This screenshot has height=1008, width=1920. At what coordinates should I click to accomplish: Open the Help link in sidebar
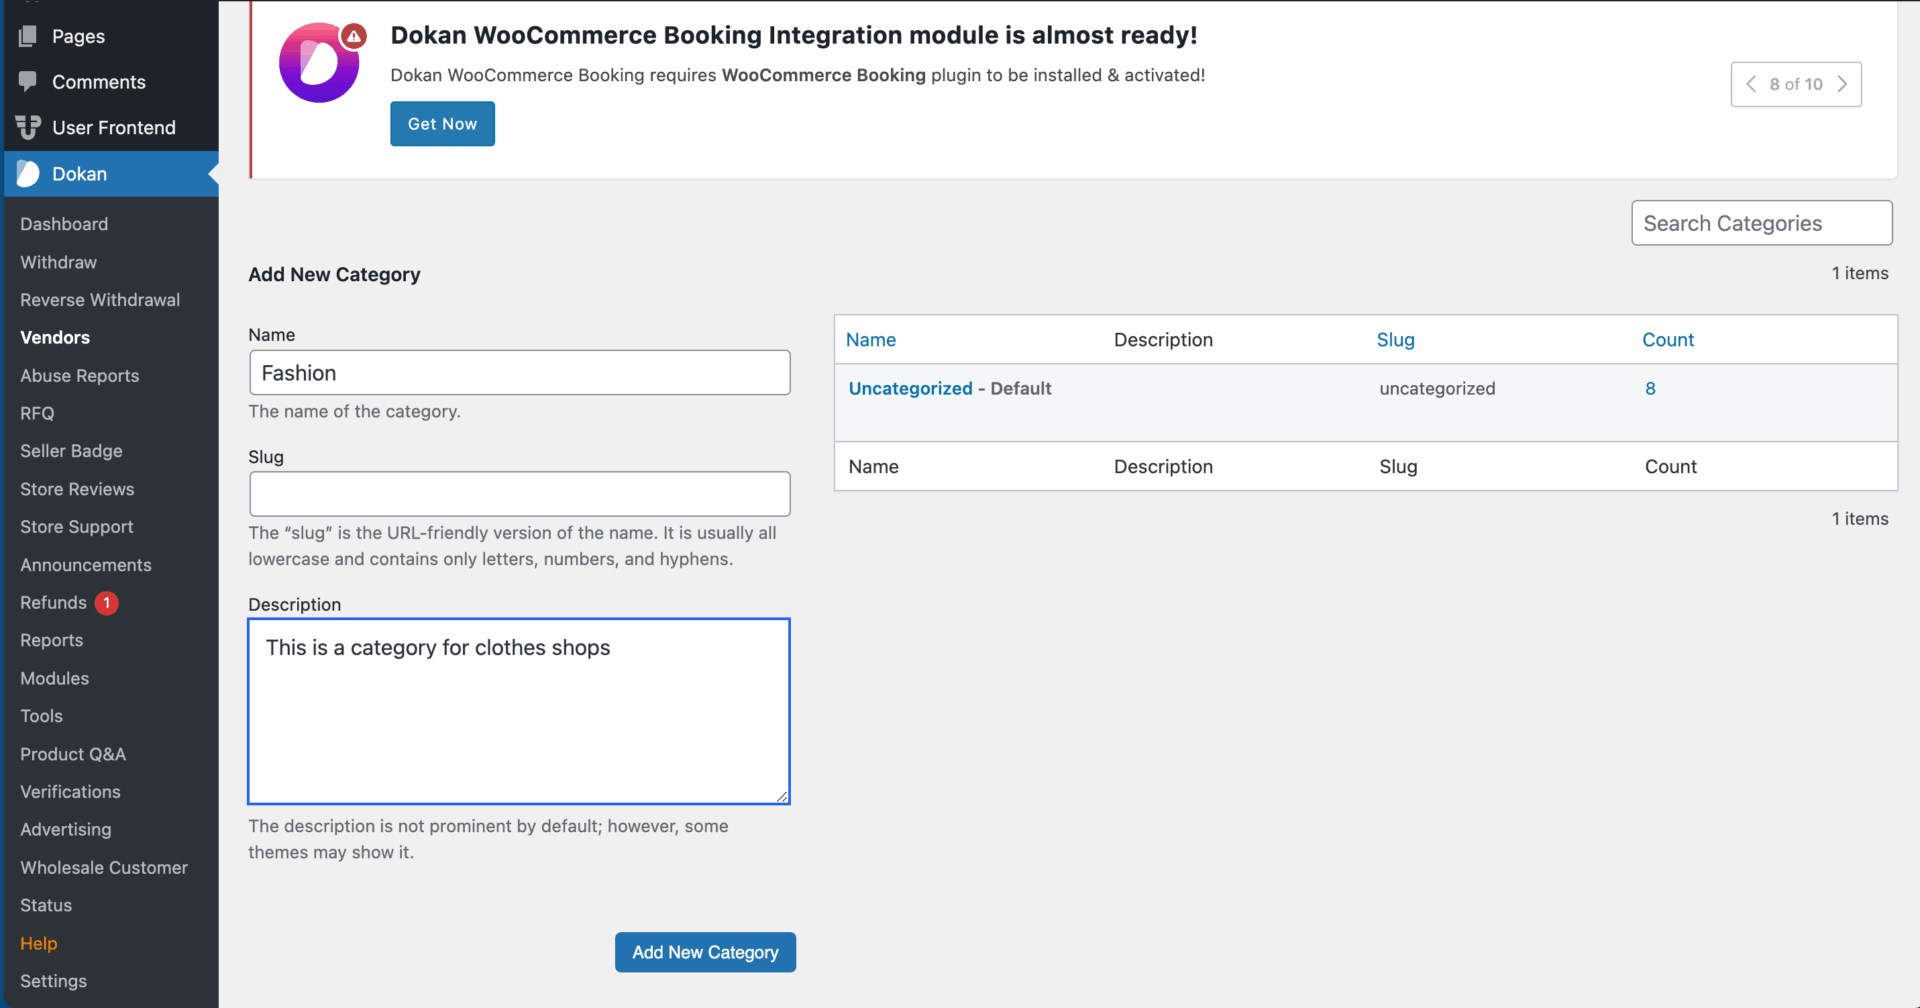point(38,943)
